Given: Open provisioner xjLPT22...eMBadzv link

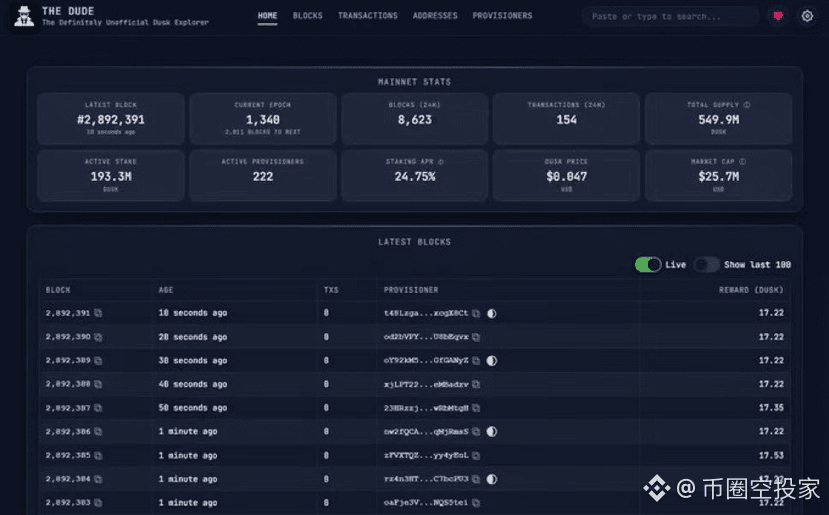Looking at the screenshot, I should point(425,385).
